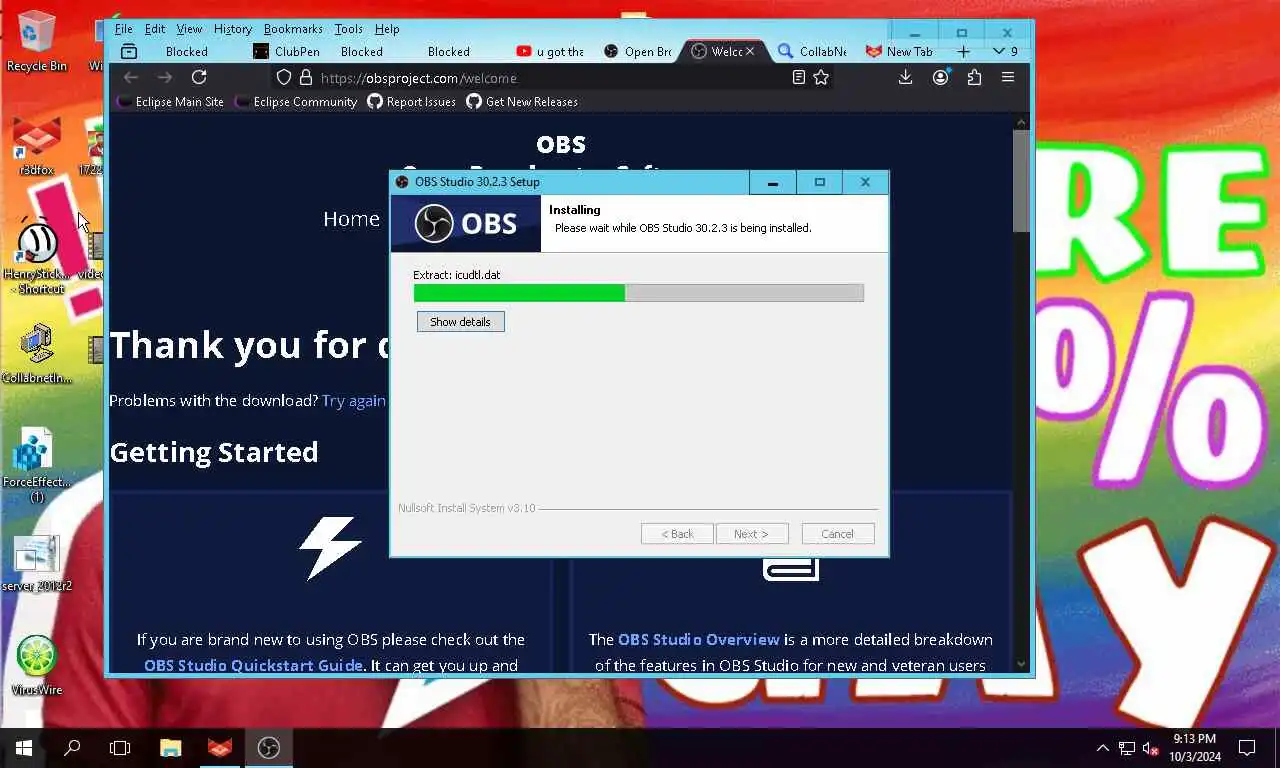Open File Explorer from the taskbar

[x=171, y=747]
